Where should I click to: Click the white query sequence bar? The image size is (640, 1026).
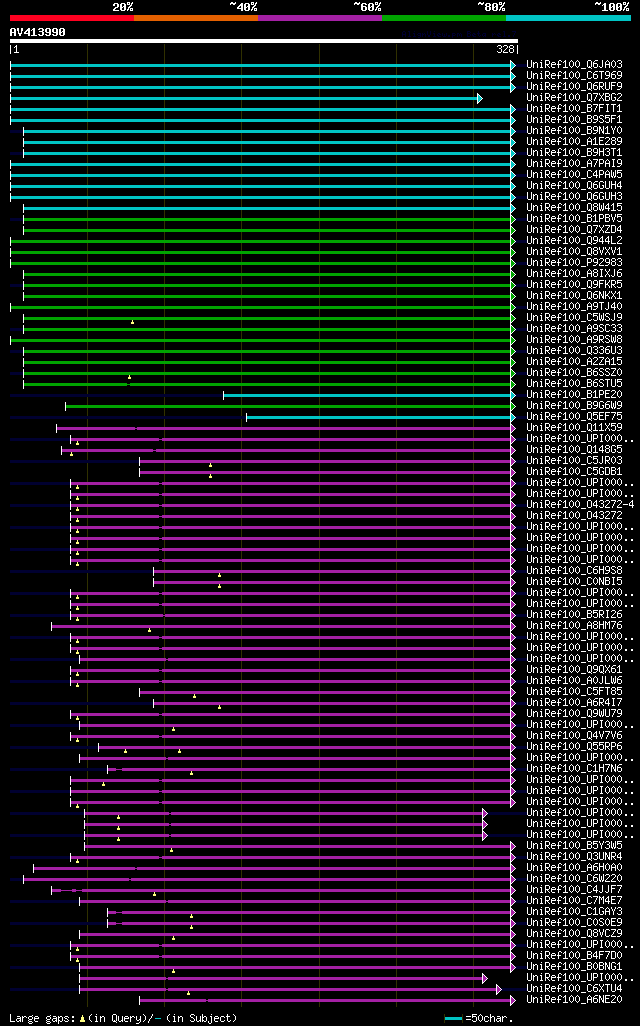click(x=264, y=41)
